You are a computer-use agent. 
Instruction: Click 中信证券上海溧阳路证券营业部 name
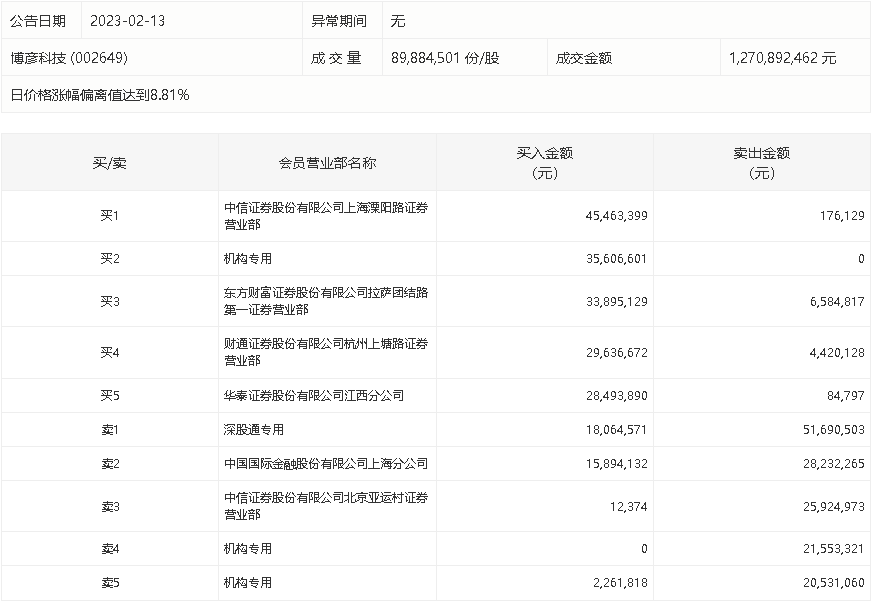[326, 216]
